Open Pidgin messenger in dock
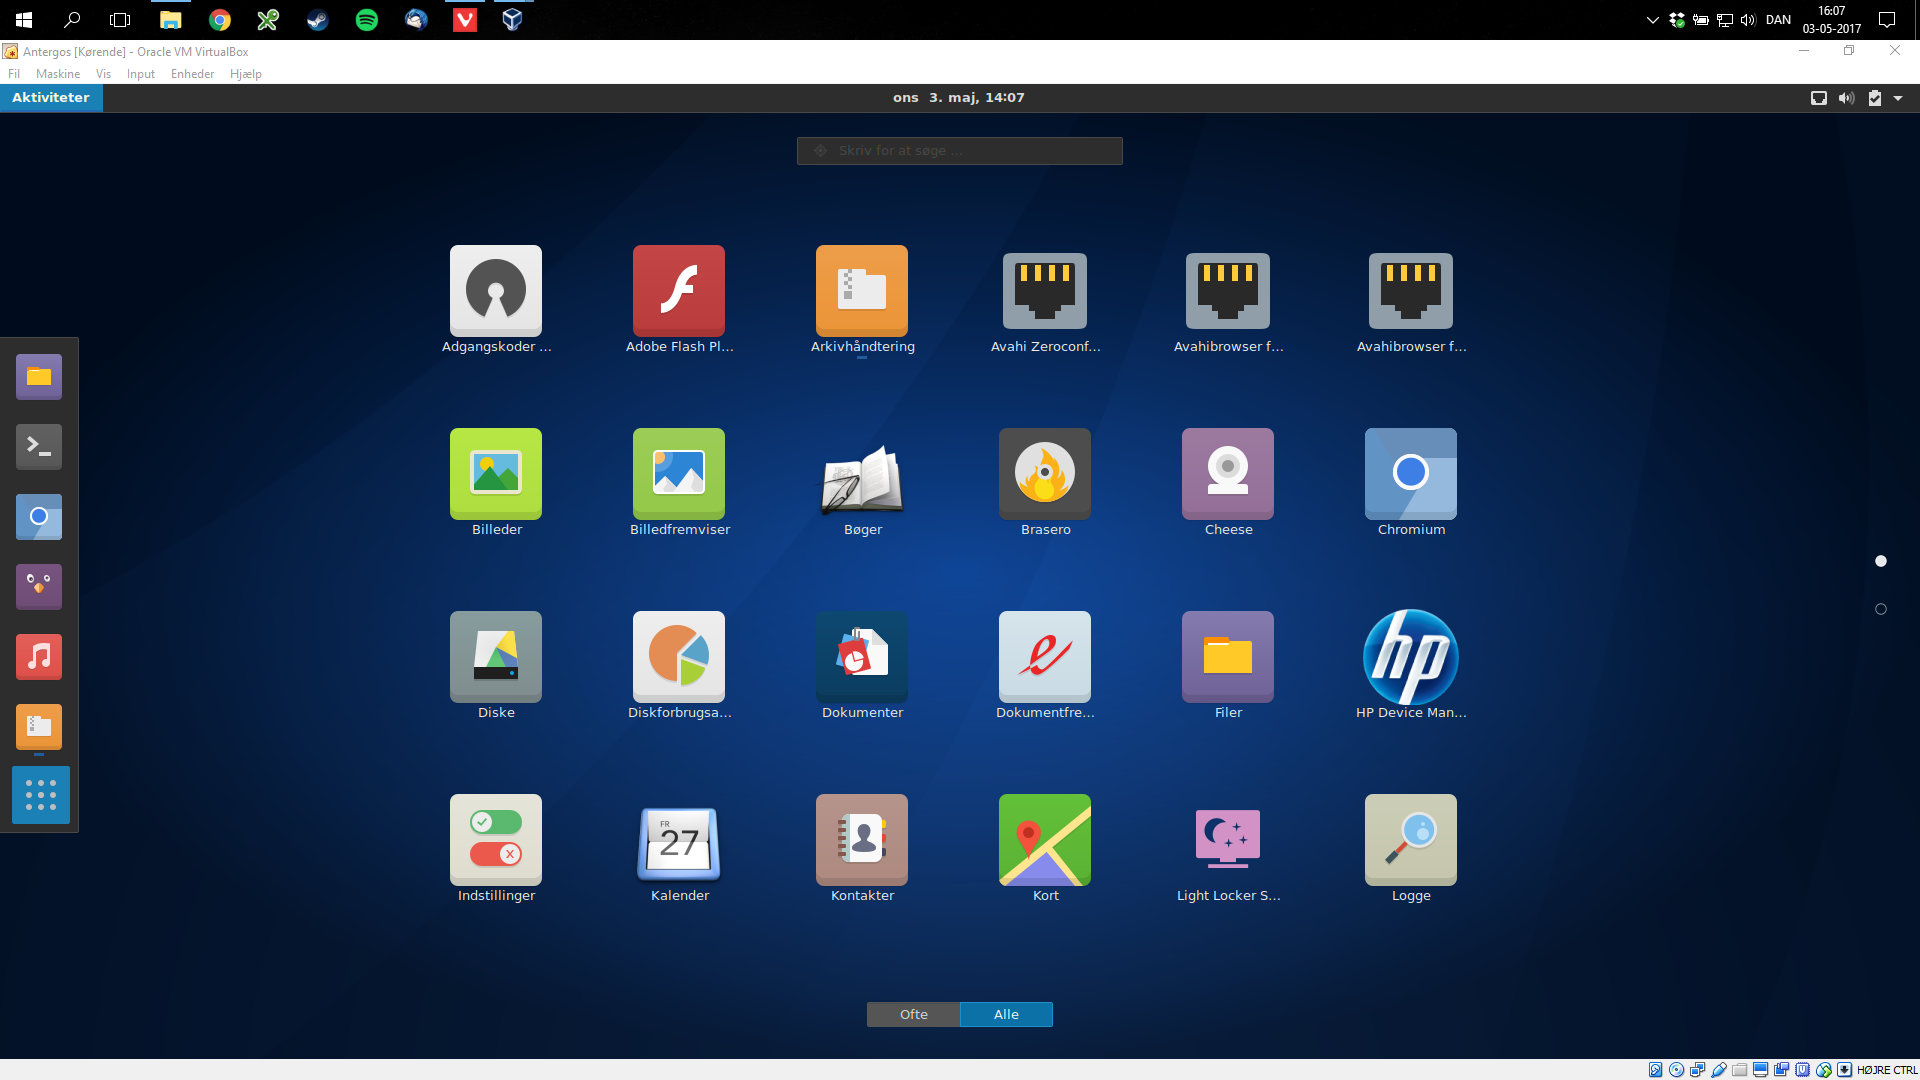 pyautogui.click(x=39, y=587)
